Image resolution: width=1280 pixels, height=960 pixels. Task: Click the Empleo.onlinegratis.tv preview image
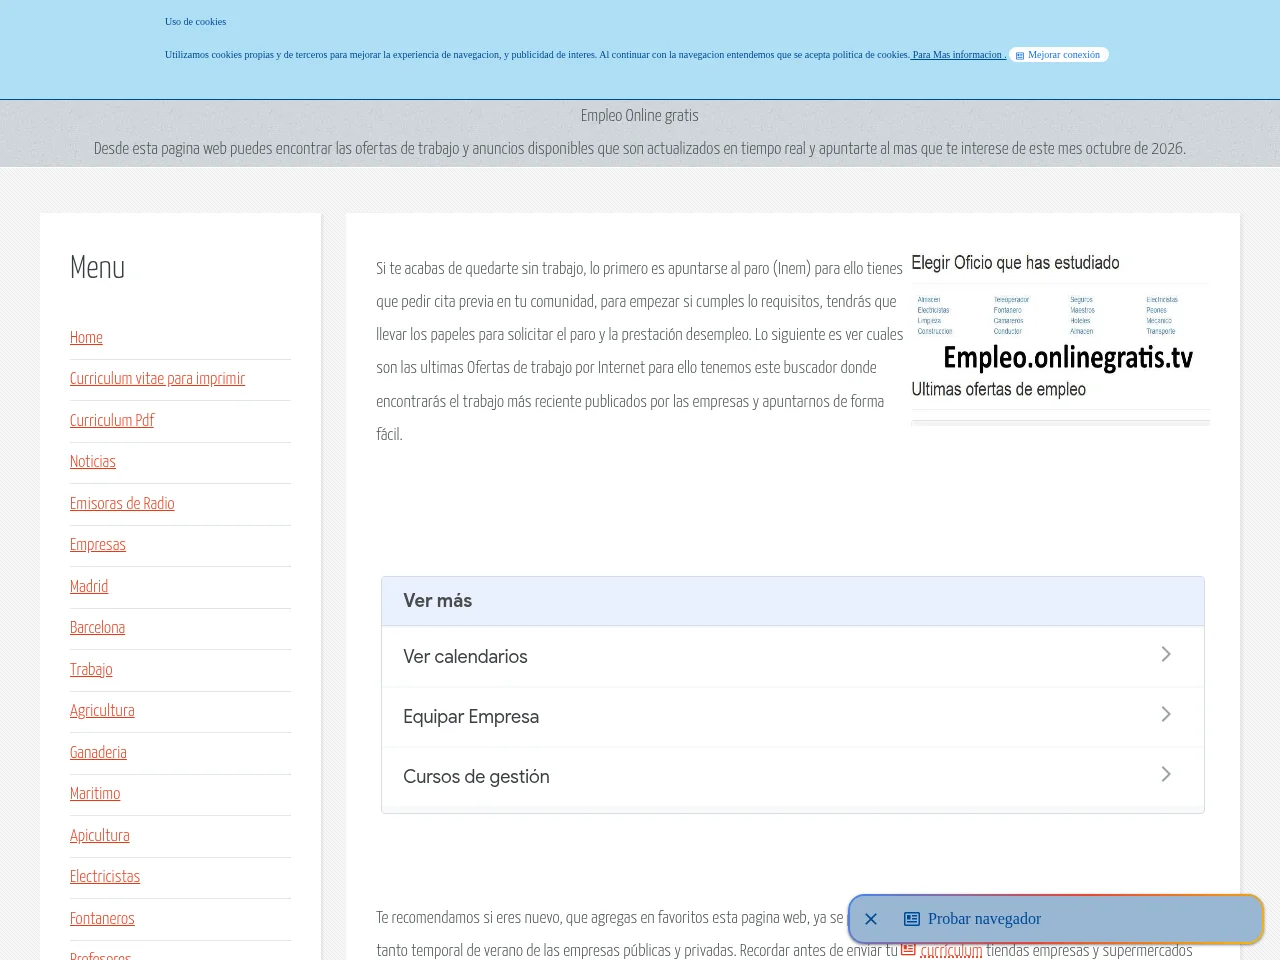point(1060,338)
